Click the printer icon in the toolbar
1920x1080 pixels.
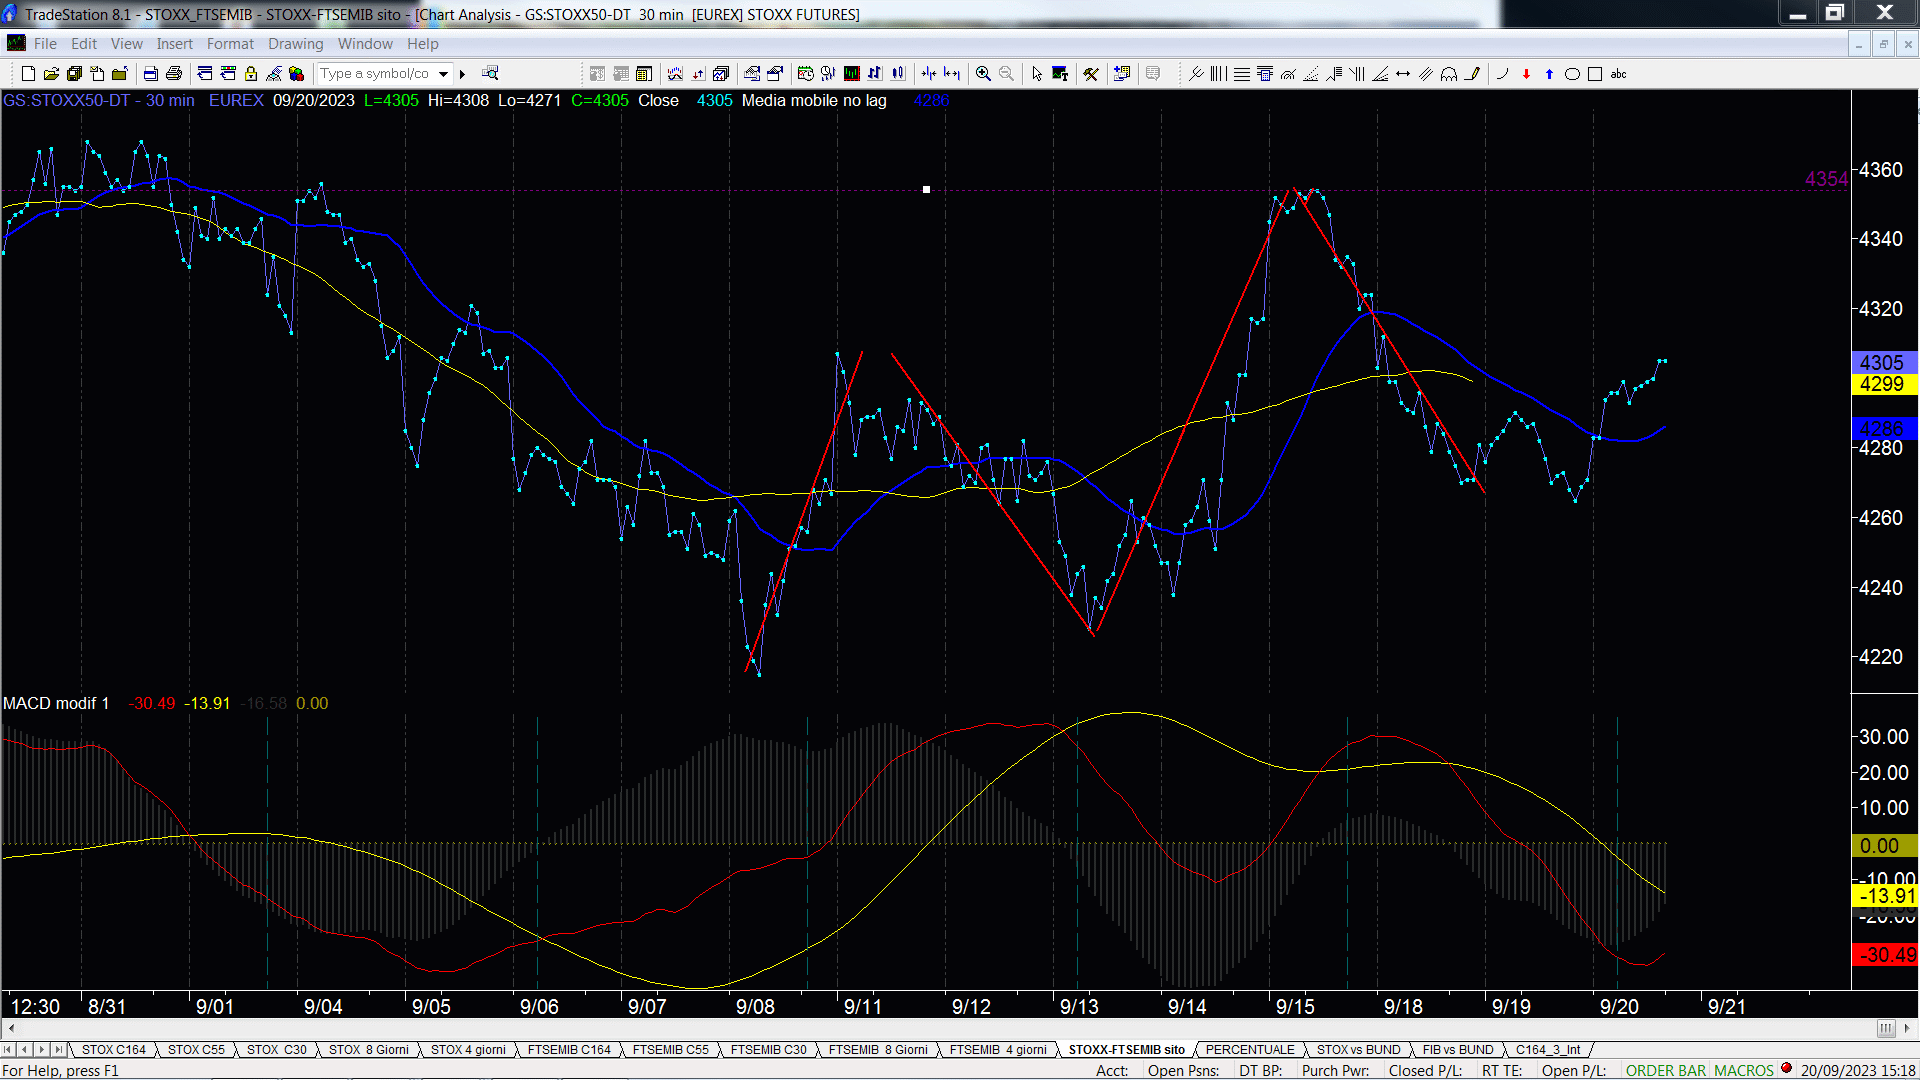174,74
